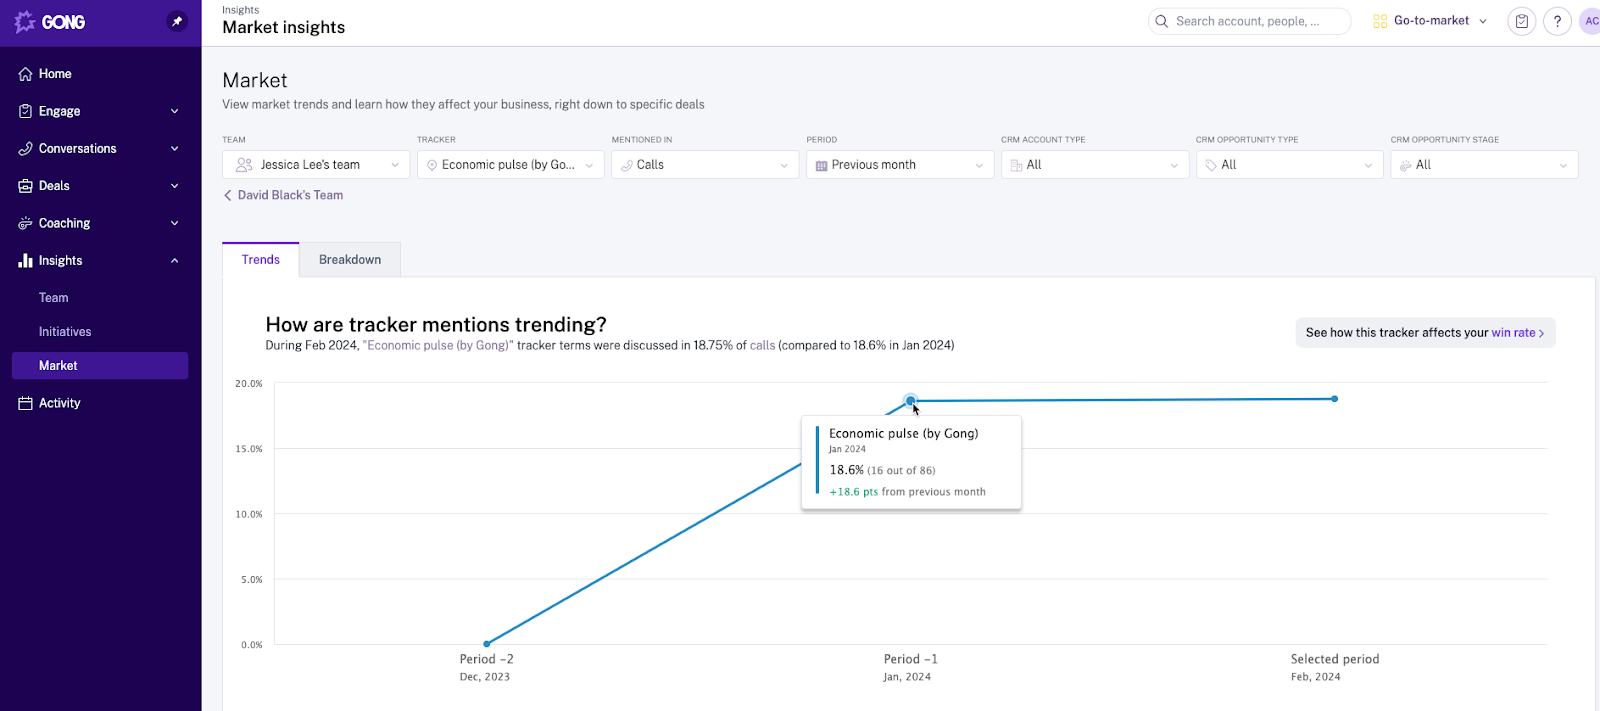Open the help question mark icon
The image size is (1600, 711).
[1557, 21]
